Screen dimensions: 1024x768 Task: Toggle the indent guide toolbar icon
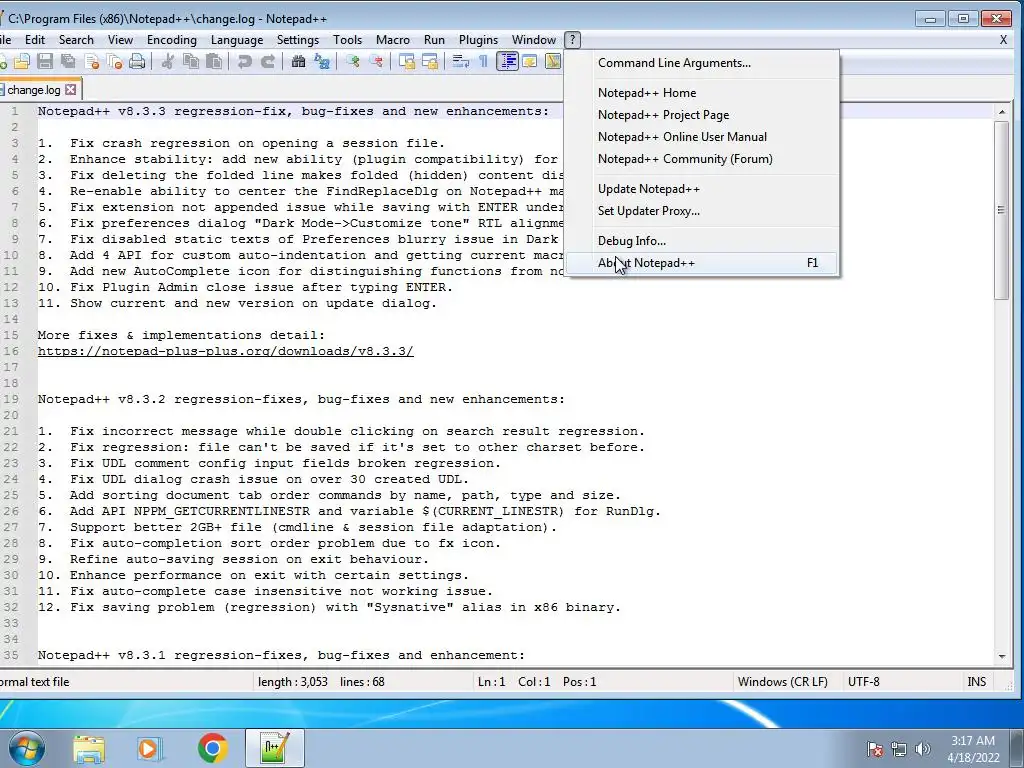tap(507, 61)
